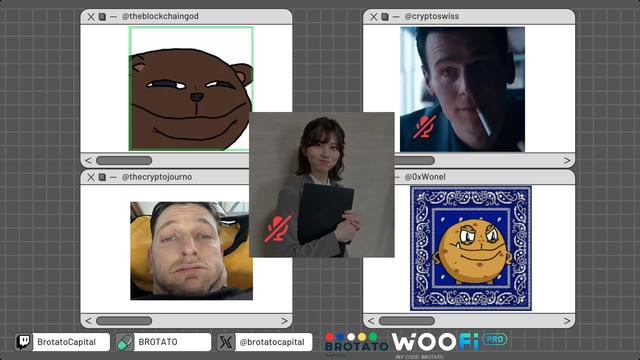Click the square icon in @theblockchaingod title bar
The width and height of the screenshot is (640, 360).
(102, 17)
